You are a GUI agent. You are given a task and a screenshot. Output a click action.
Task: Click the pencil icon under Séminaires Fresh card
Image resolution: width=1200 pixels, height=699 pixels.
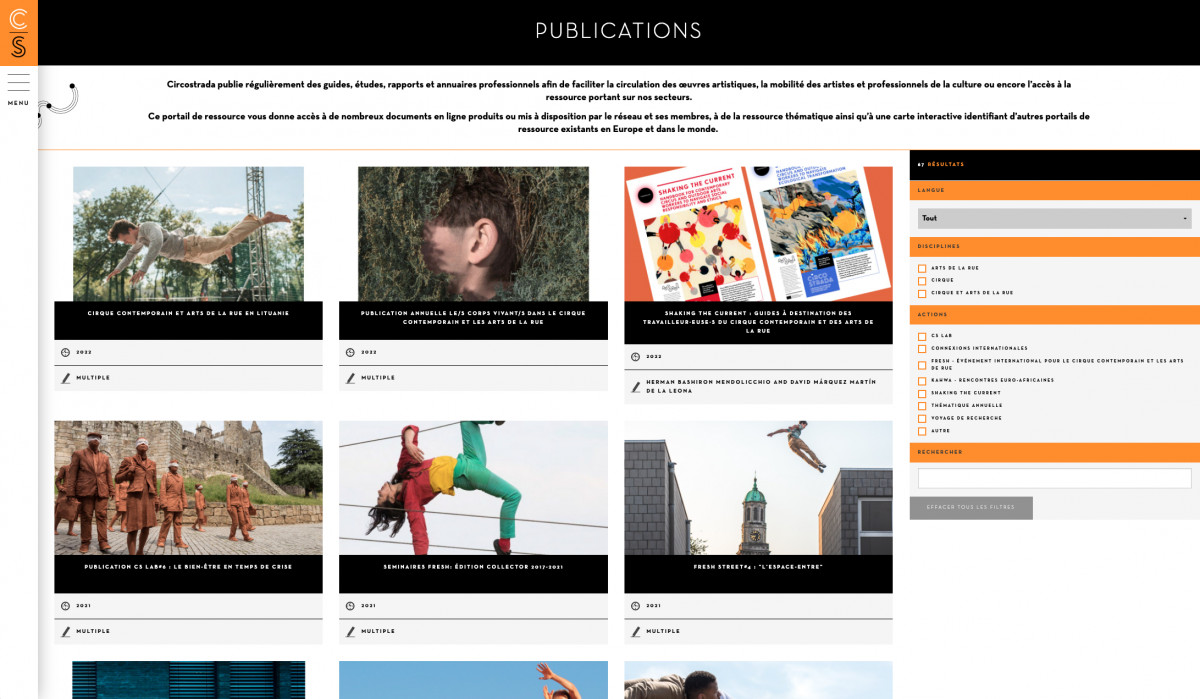pos(351,631)
